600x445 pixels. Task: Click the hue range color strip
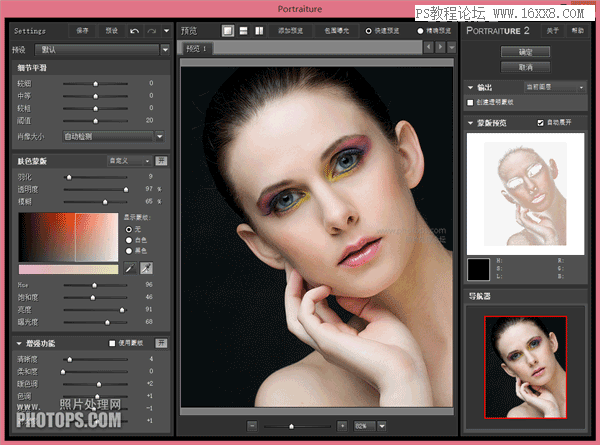click(x=68, y=269)
